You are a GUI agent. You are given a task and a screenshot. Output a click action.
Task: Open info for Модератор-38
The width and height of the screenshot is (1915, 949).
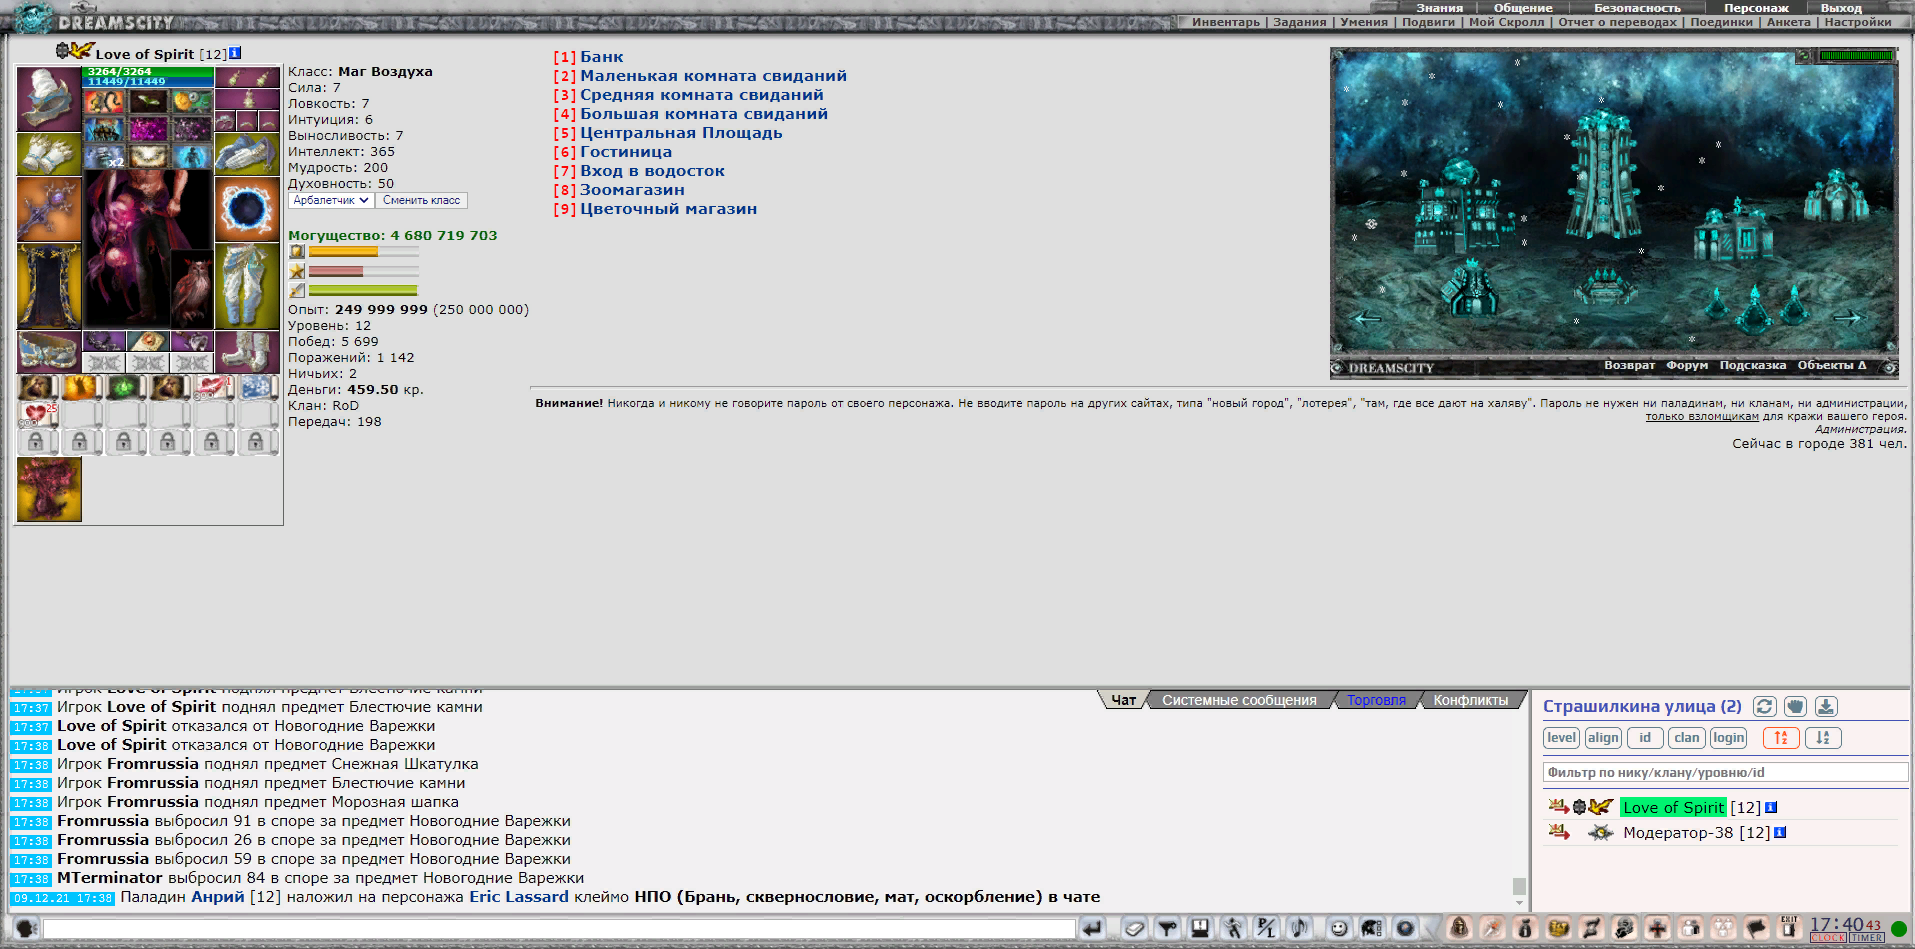click(x=1780, y=832)
